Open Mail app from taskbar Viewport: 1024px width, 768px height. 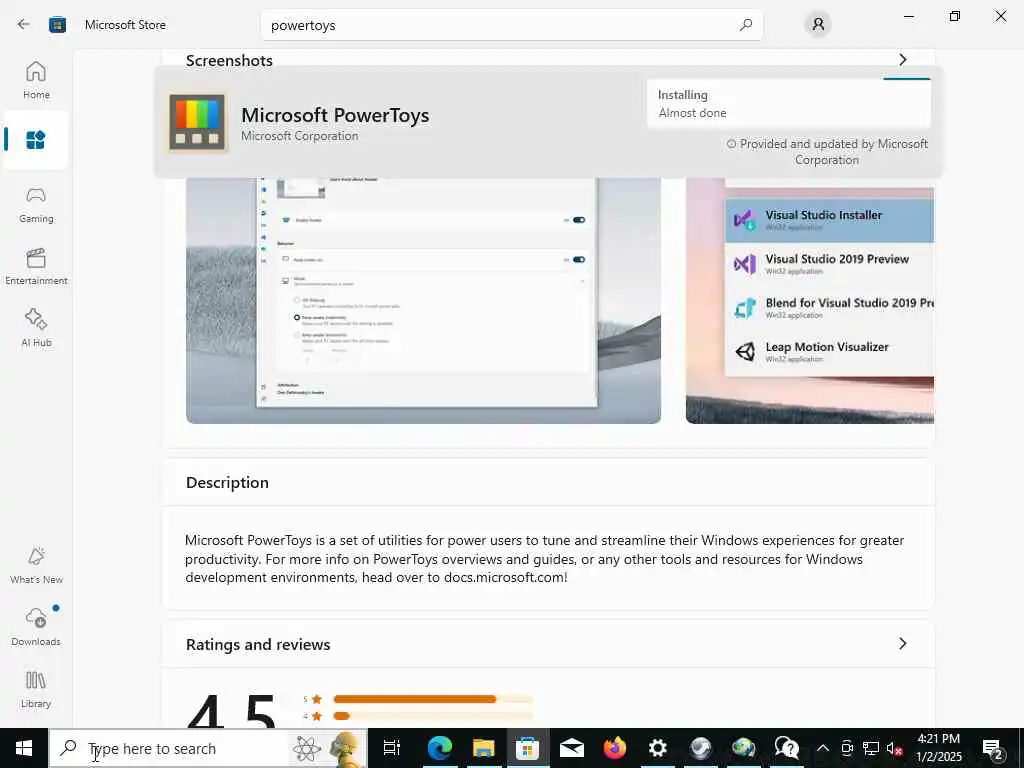[571, 748]
